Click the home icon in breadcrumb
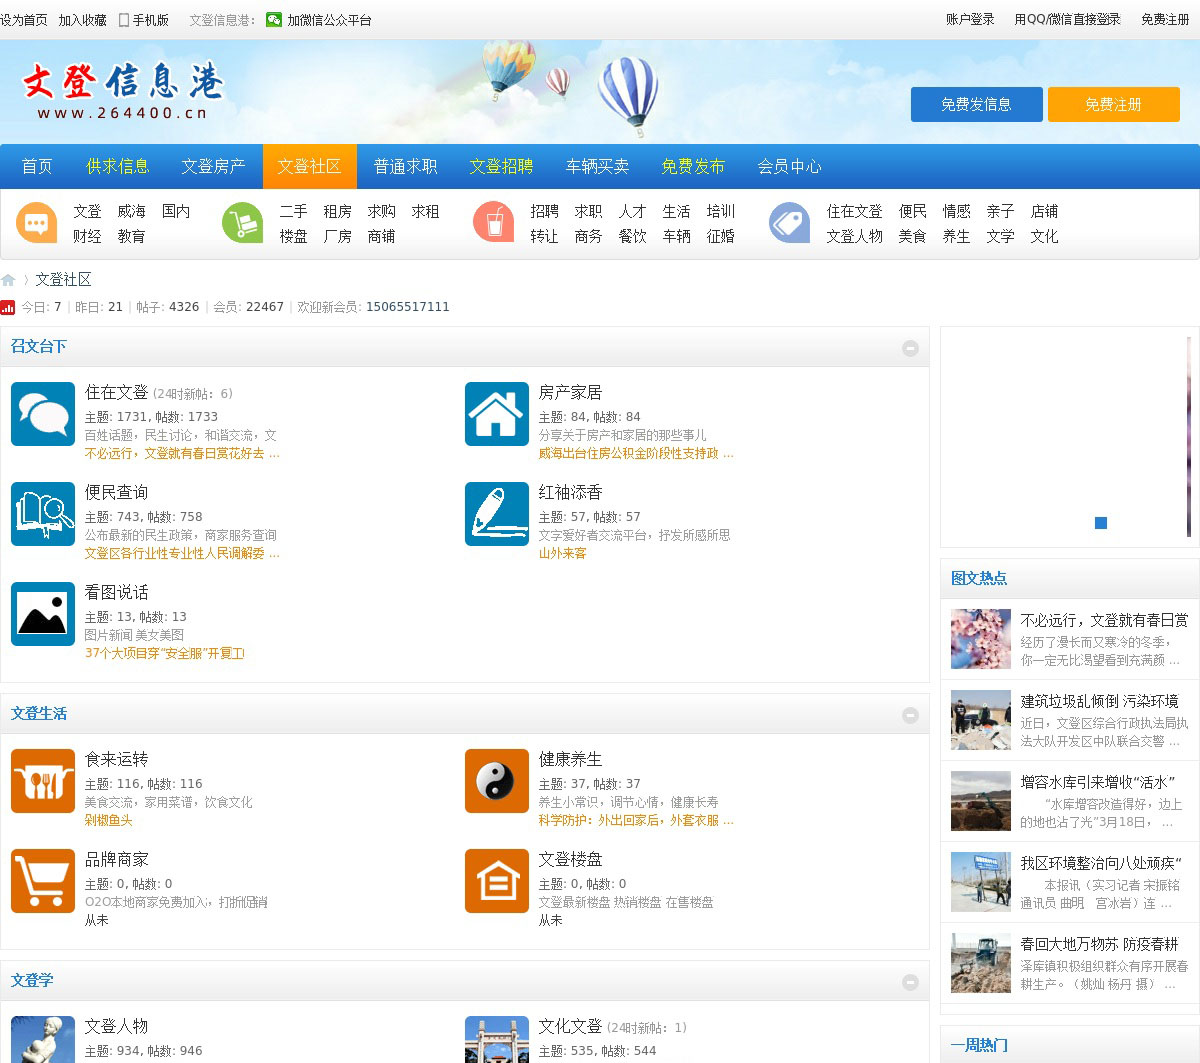Image resolution: width=1200 pixels, height=1063 pixels. (8, 280)
